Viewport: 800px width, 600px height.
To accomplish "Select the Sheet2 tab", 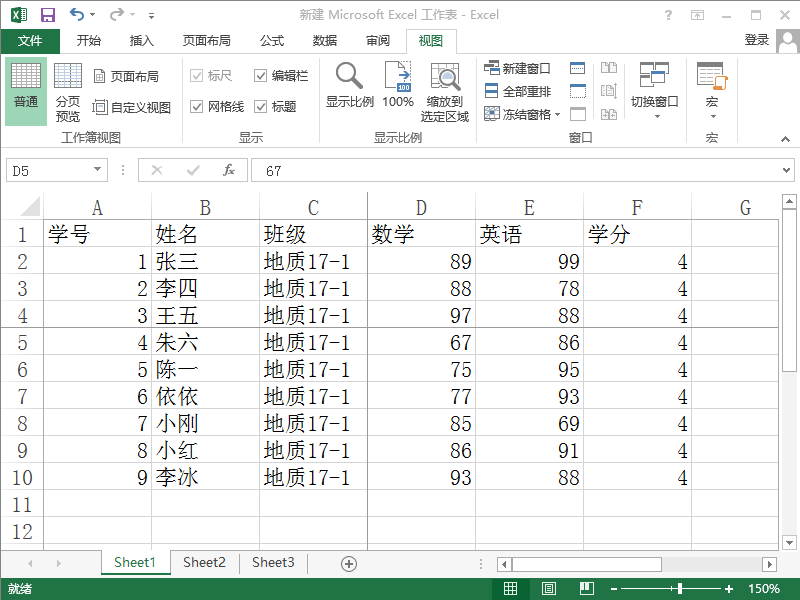I will coord(204,562).
